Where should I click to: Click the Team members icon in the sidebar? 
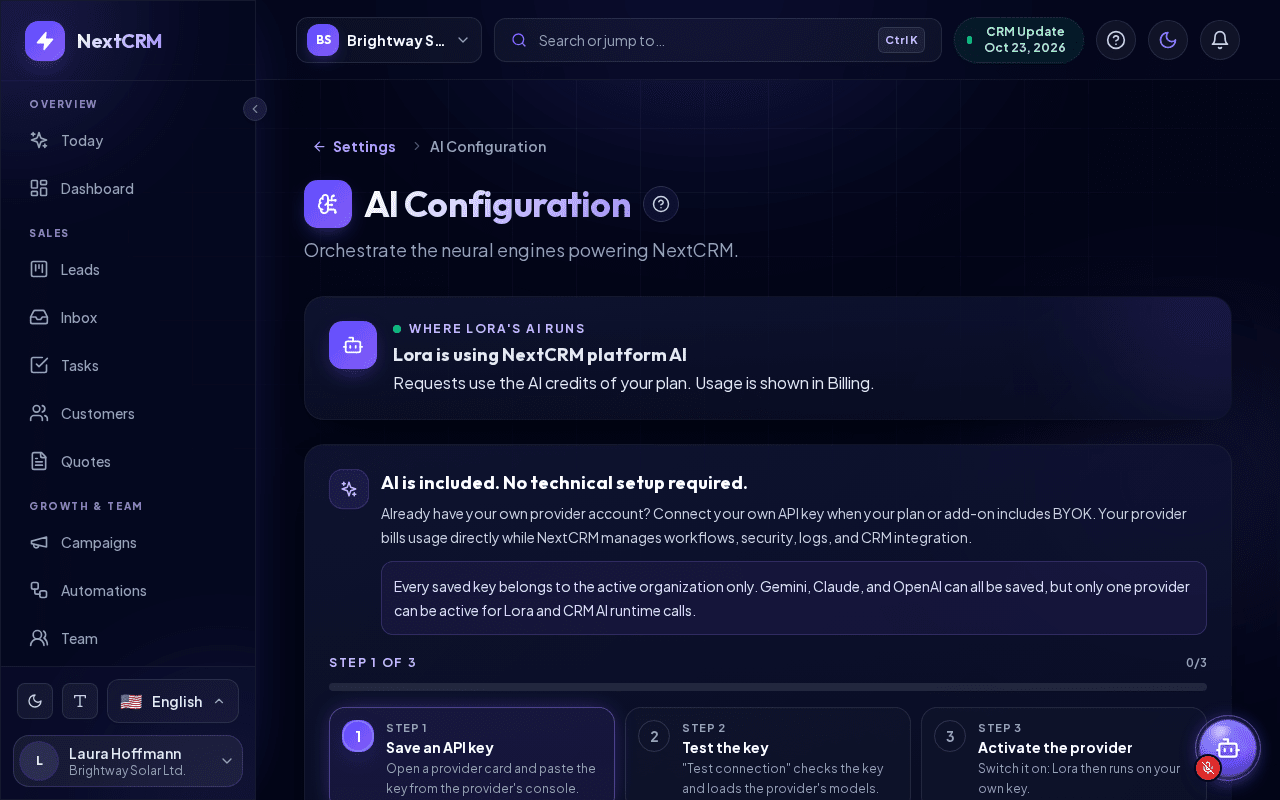click(x=39, y=639)
